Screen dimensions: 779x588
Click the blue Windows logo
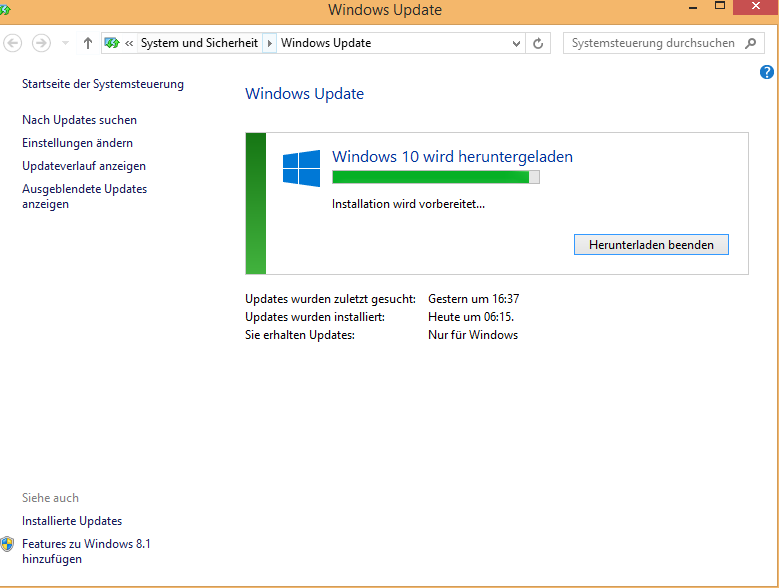pyautogui.click(x=302, y=168)
